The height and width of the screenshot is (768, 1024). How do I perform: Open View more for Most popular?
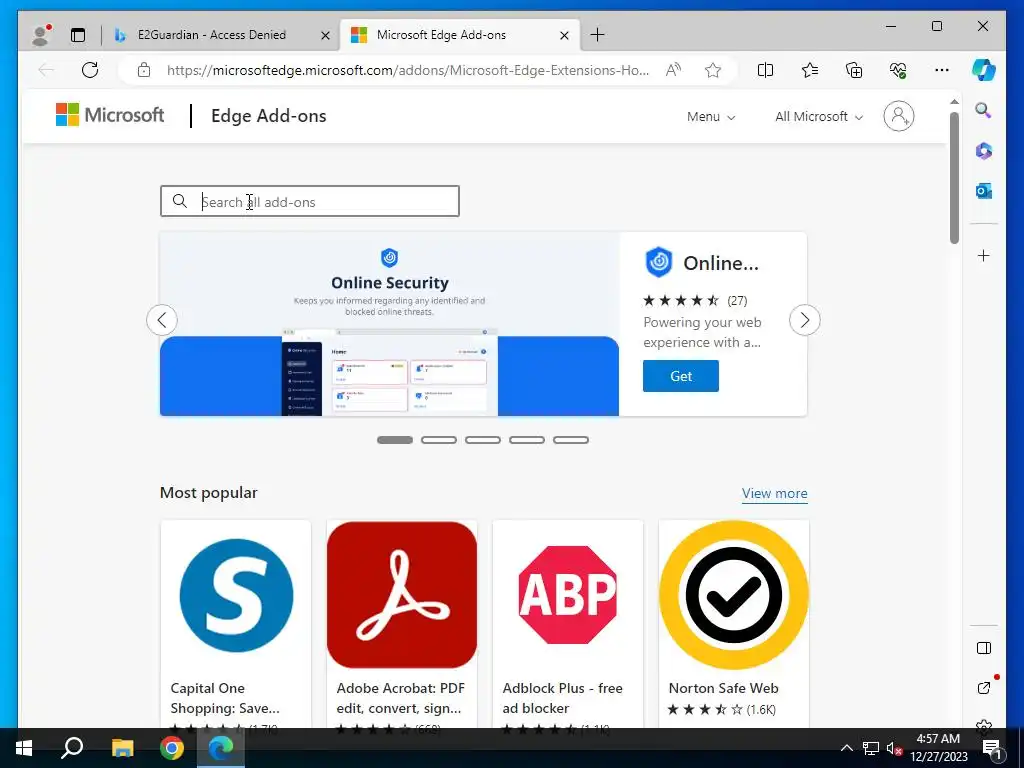[775, 493]
